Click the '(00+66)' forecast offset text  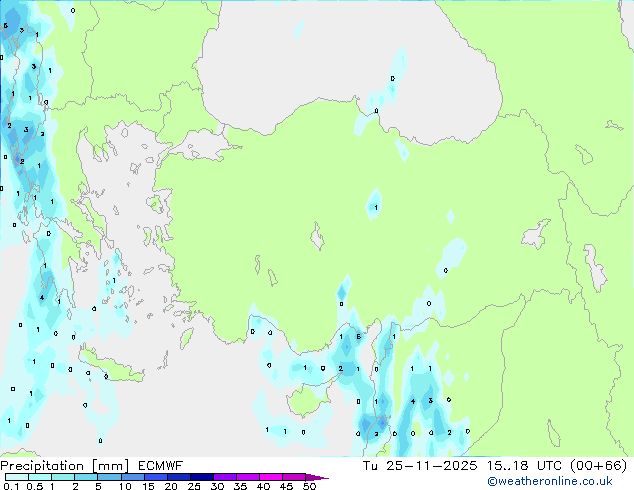click(598, 466)
